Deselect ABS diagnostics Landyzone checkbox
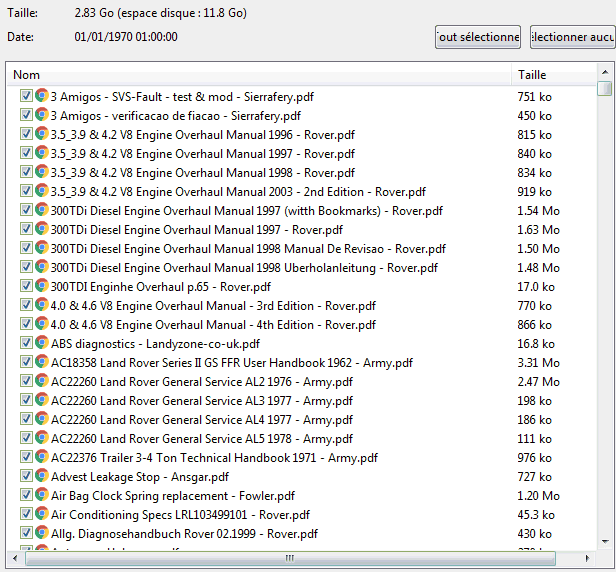 (x=26, y=343)
